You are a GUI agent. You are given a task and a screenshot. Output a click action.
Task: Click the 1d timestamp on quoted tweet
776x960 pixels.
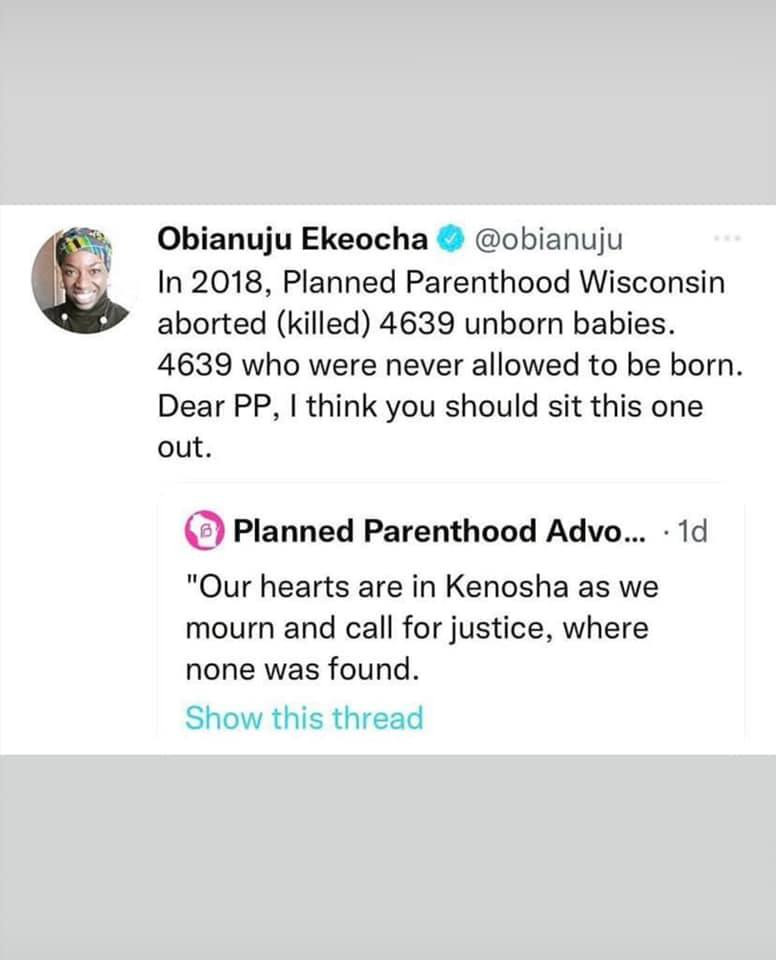coord(691,530)
